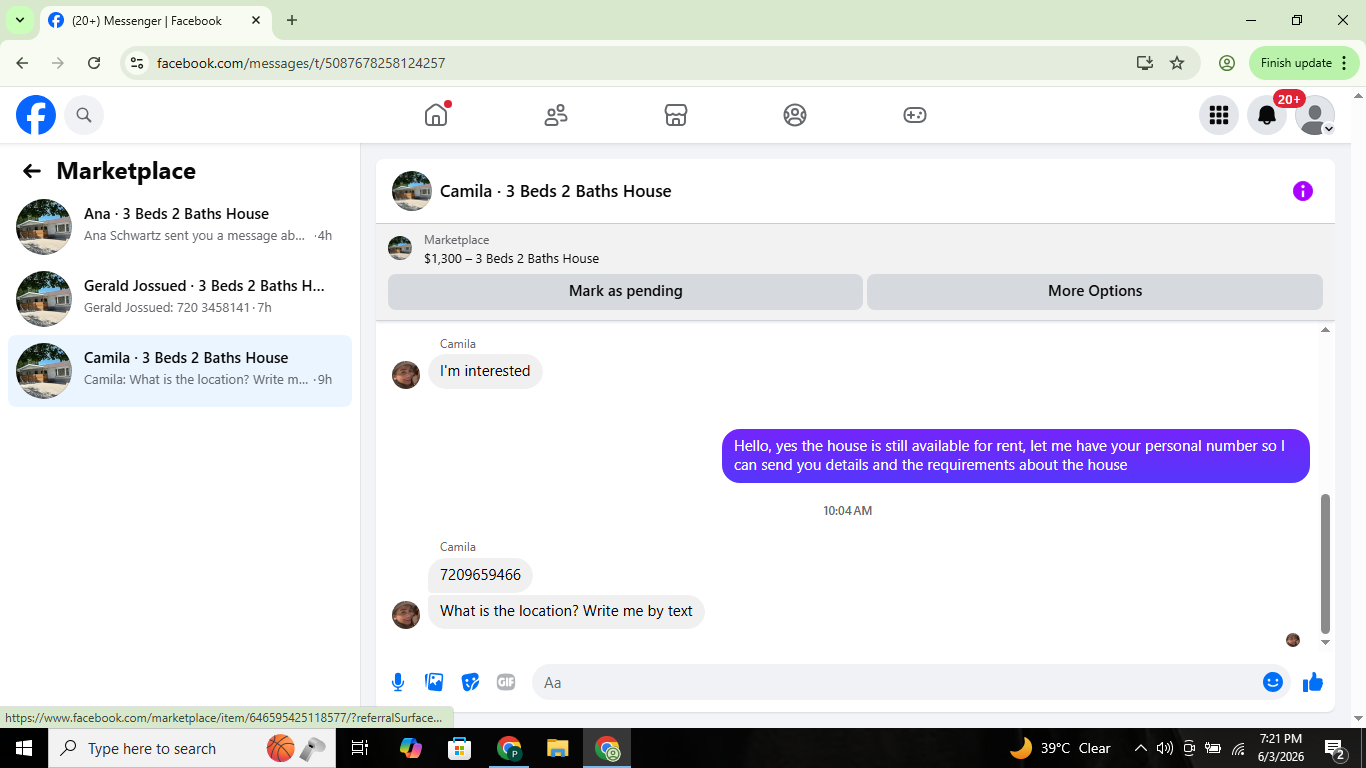Image resolution: width=1366 pixels, height=768 pixels.
Task: Open Task View on the taskbar
Action: click(x=361, y=748)
